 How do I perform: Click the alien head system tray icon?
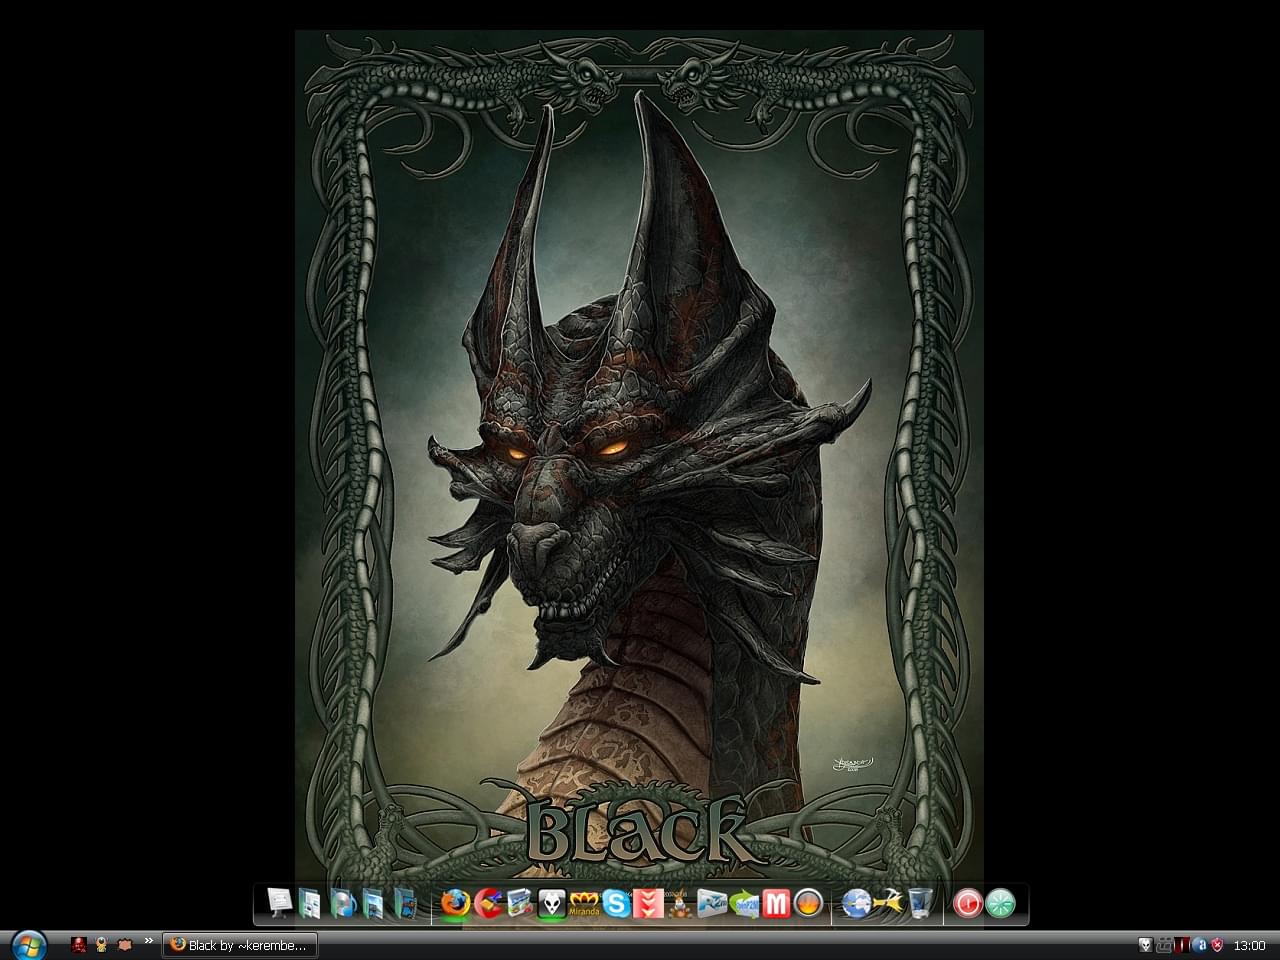1146,944
